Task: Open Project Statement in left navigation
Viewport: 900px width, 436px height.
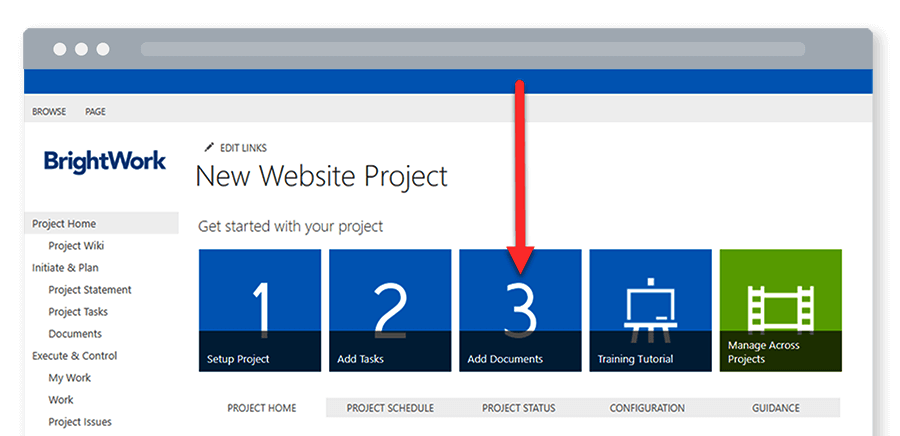Action: click(x=89, y=290)
